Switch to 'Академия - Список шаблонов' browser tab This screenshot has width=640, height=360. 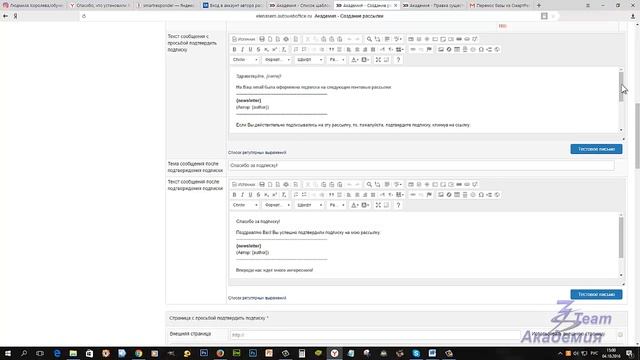coord(300,5)
